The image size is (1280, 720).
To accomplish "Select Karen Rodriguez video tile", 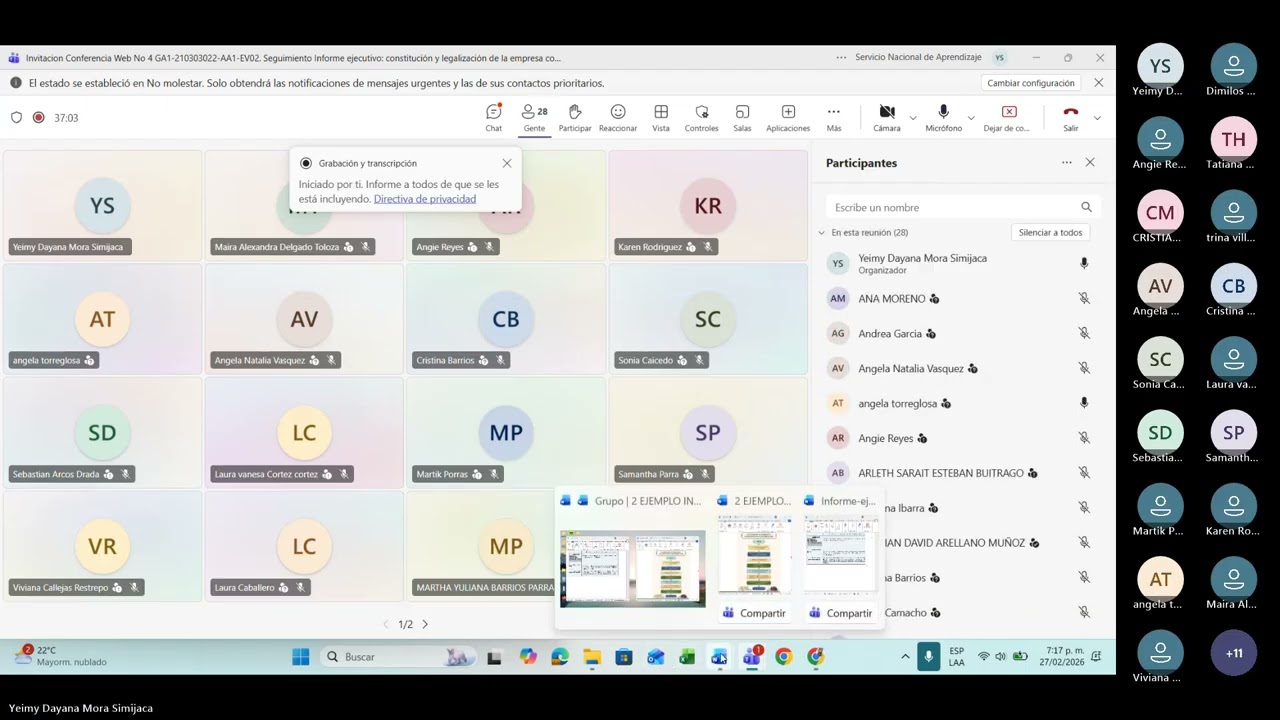I will (x=708, y=206).
